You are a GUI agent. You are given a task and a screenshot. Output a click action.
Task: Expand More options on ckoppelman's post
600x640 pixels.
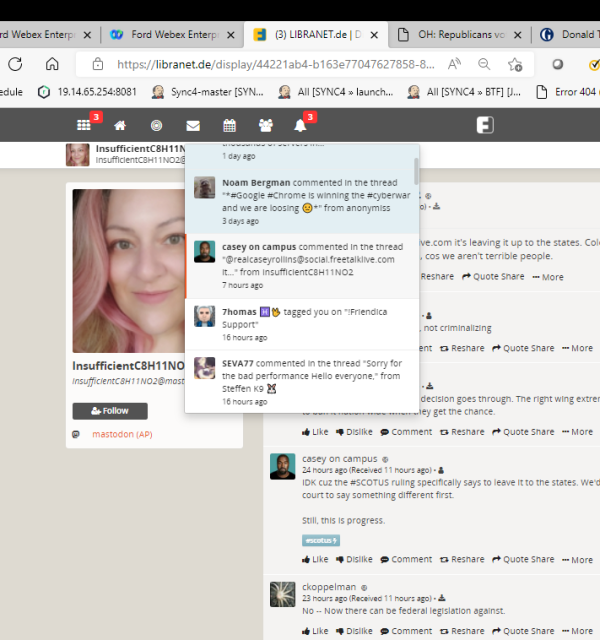[576, 631]
